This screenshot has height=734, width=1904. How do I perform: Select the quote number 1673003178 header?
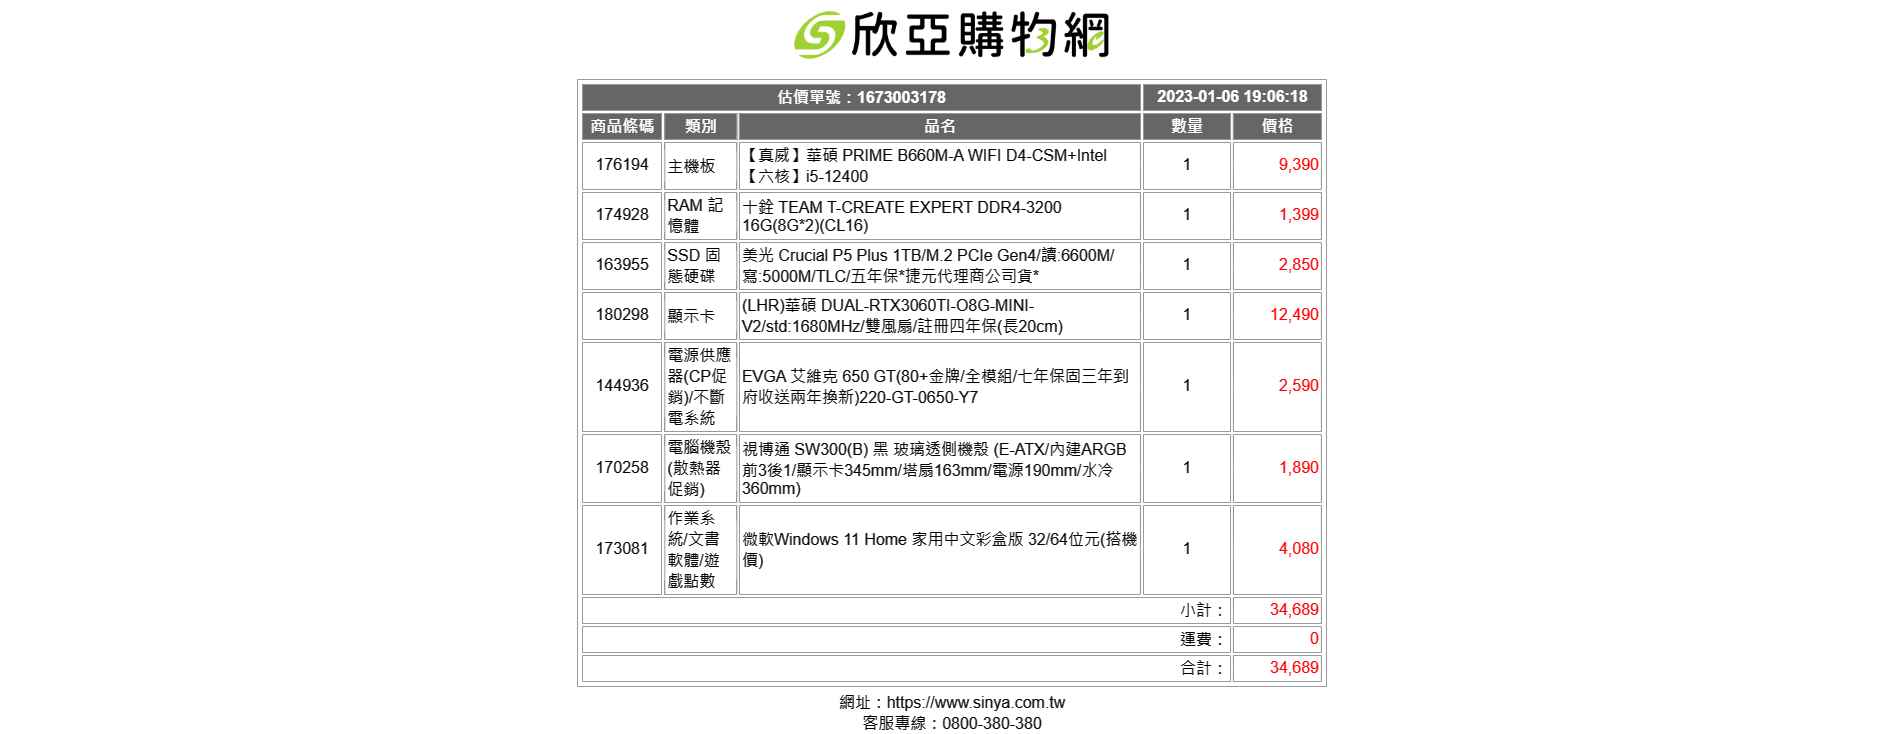tap(861, 97)
